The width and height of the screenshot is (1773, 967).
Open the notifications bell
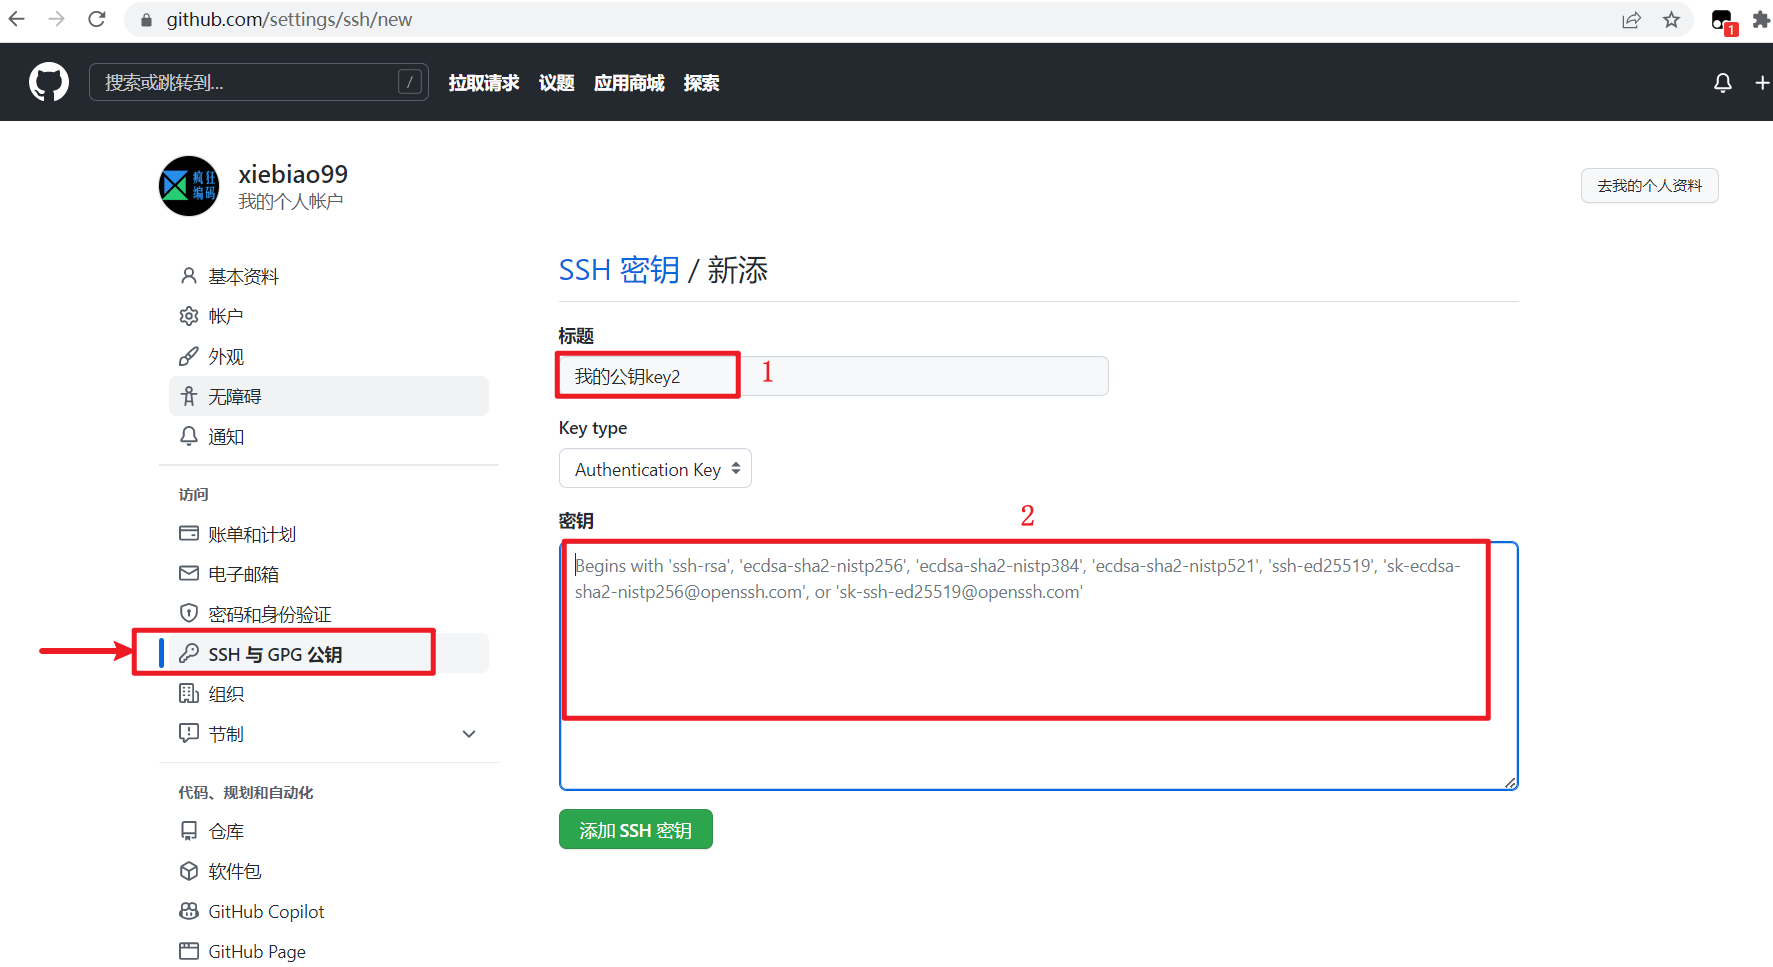point(1722,82)
